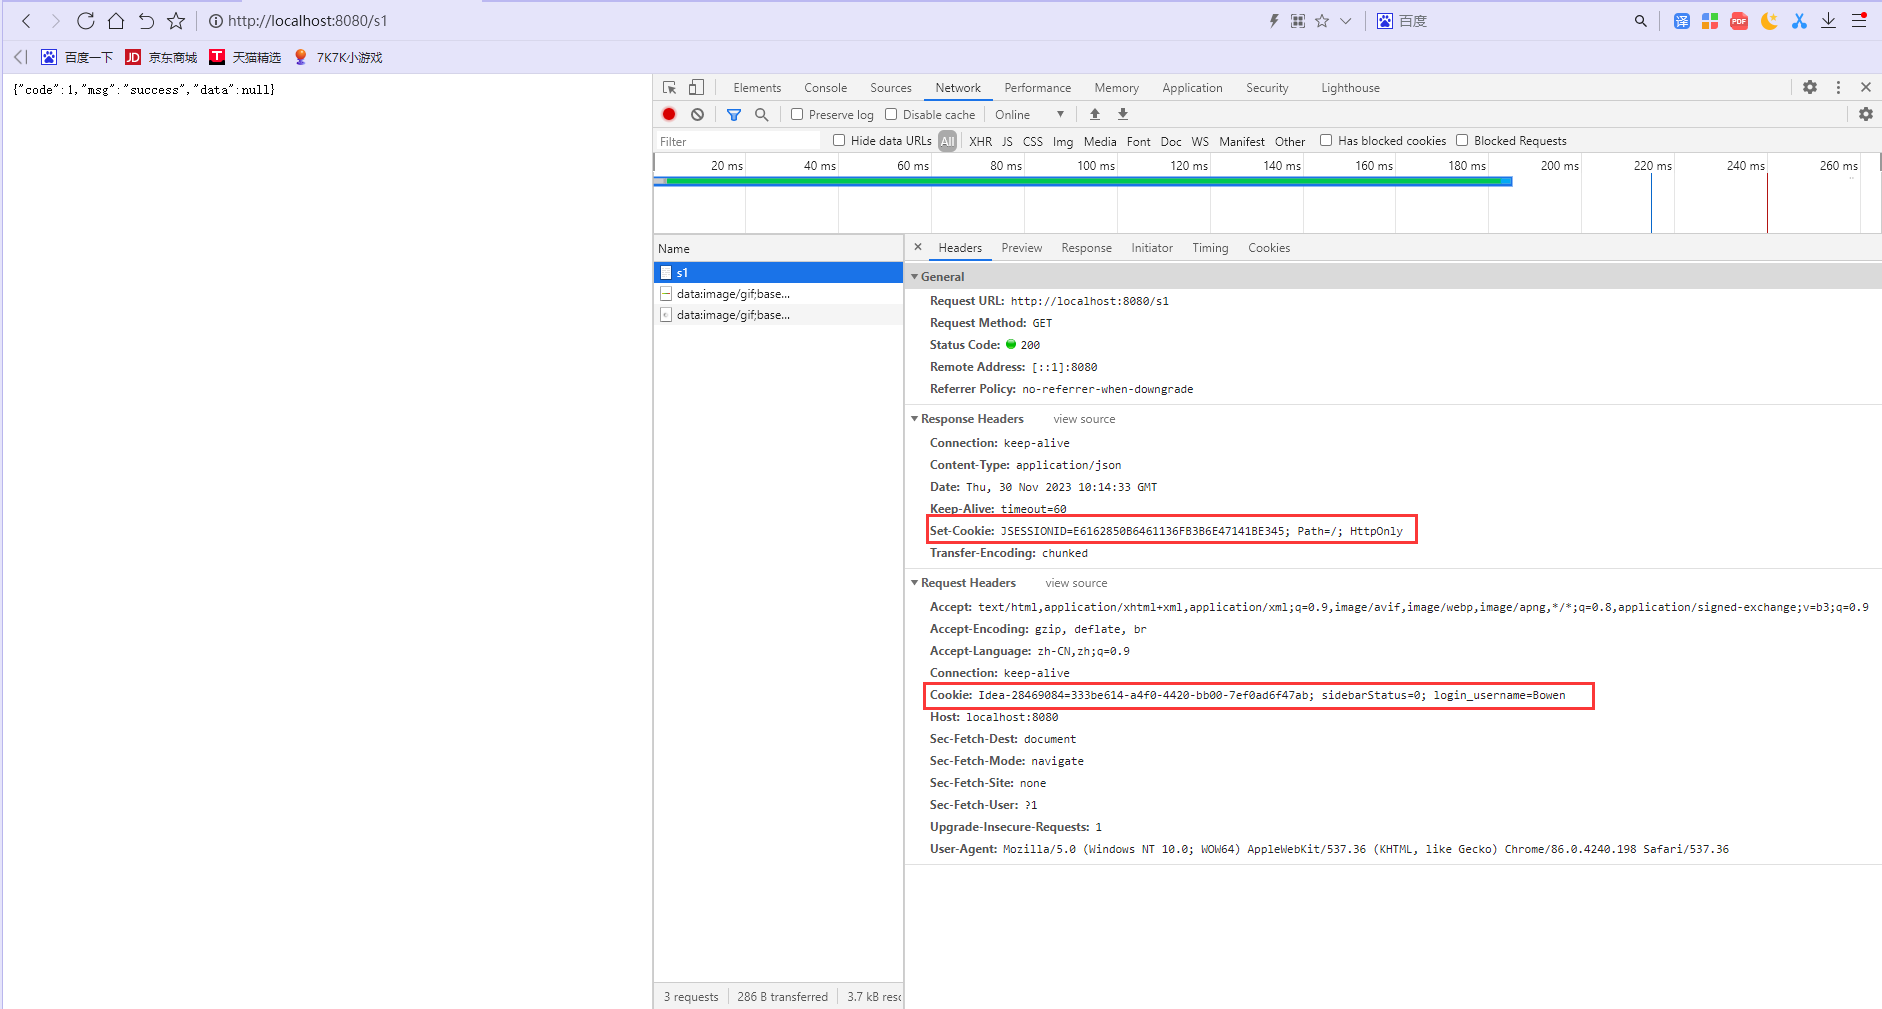
Task: Open the browser downloads icon
Action: [x=1828, y=21]
